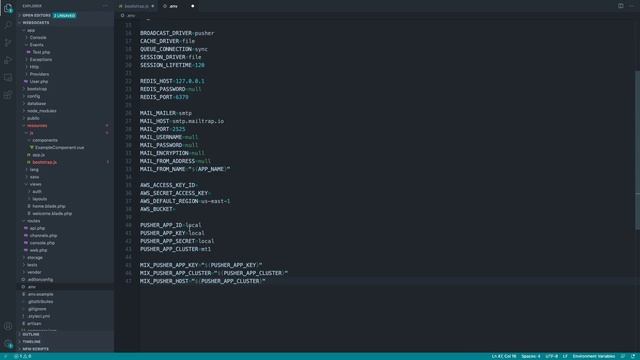Viewport: 640px width, 360px height.
Task: Open the Explorer view in activity bar
Action: (8, 8)
